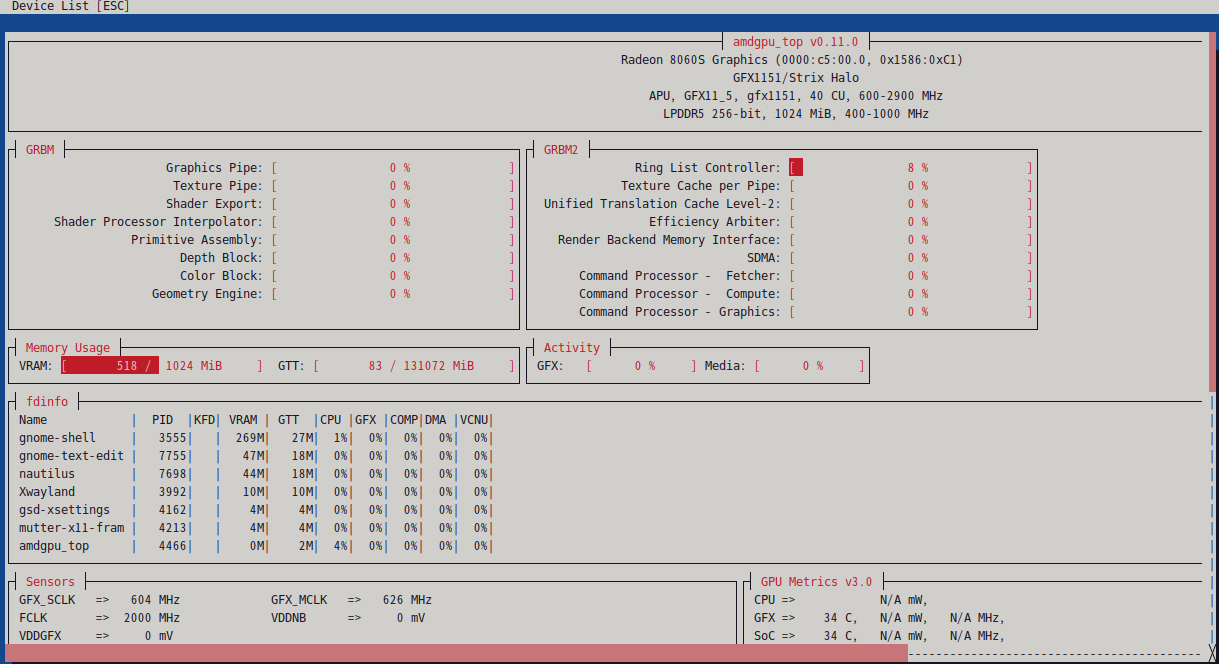The height and width of the screenshot is (664, 1219).
Task: Sort fdinfo by the Name column
Action: (33, 420)
